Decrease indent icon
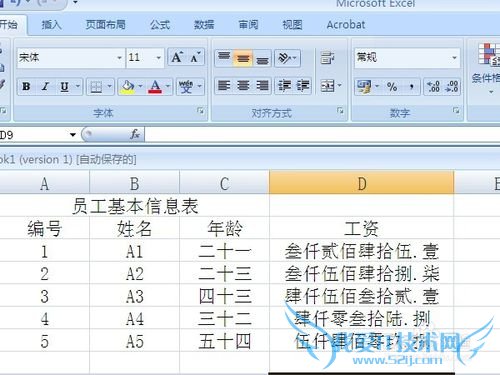The image size is (500, 375). [284, 86]
